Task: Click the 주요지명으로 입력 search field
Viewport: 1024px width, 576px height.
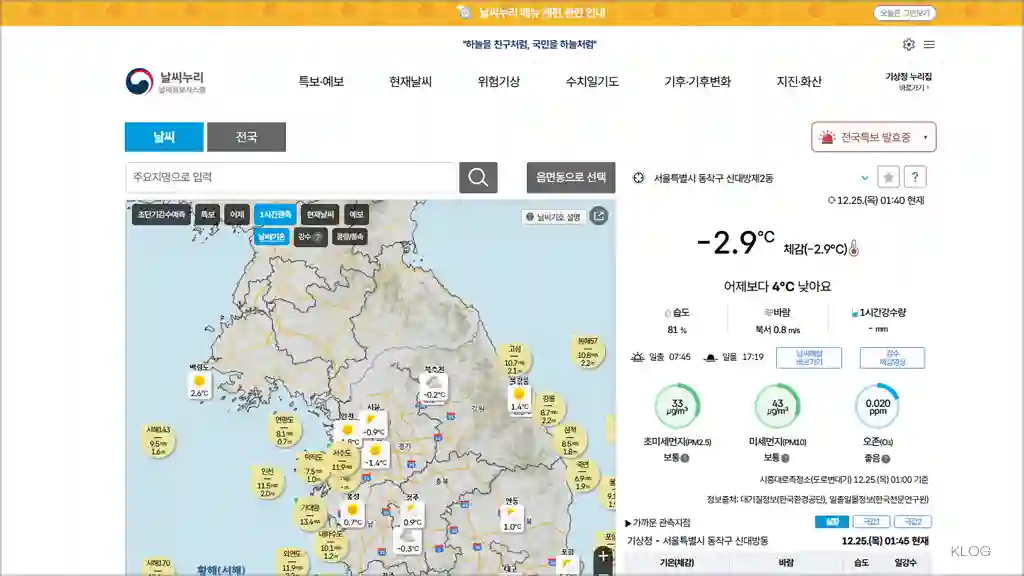Action: [290, 177]
